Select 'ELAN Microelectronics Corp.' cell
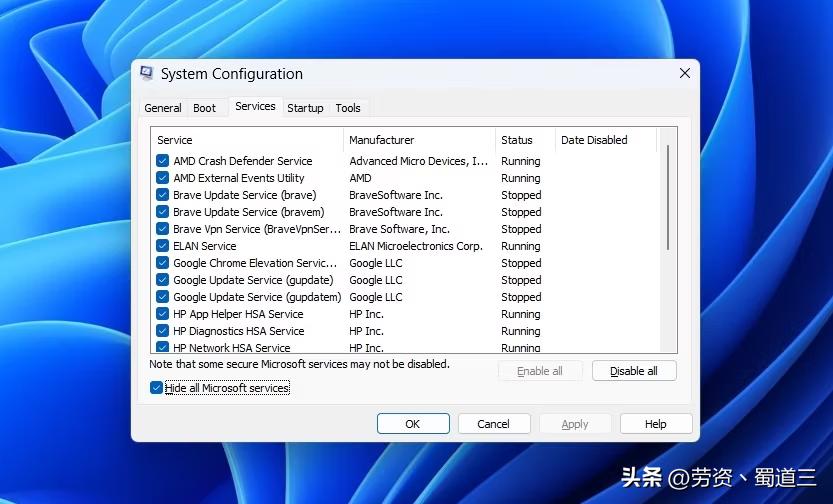The image size is (833, 504). pyautogui.click(x=416, y=245)
